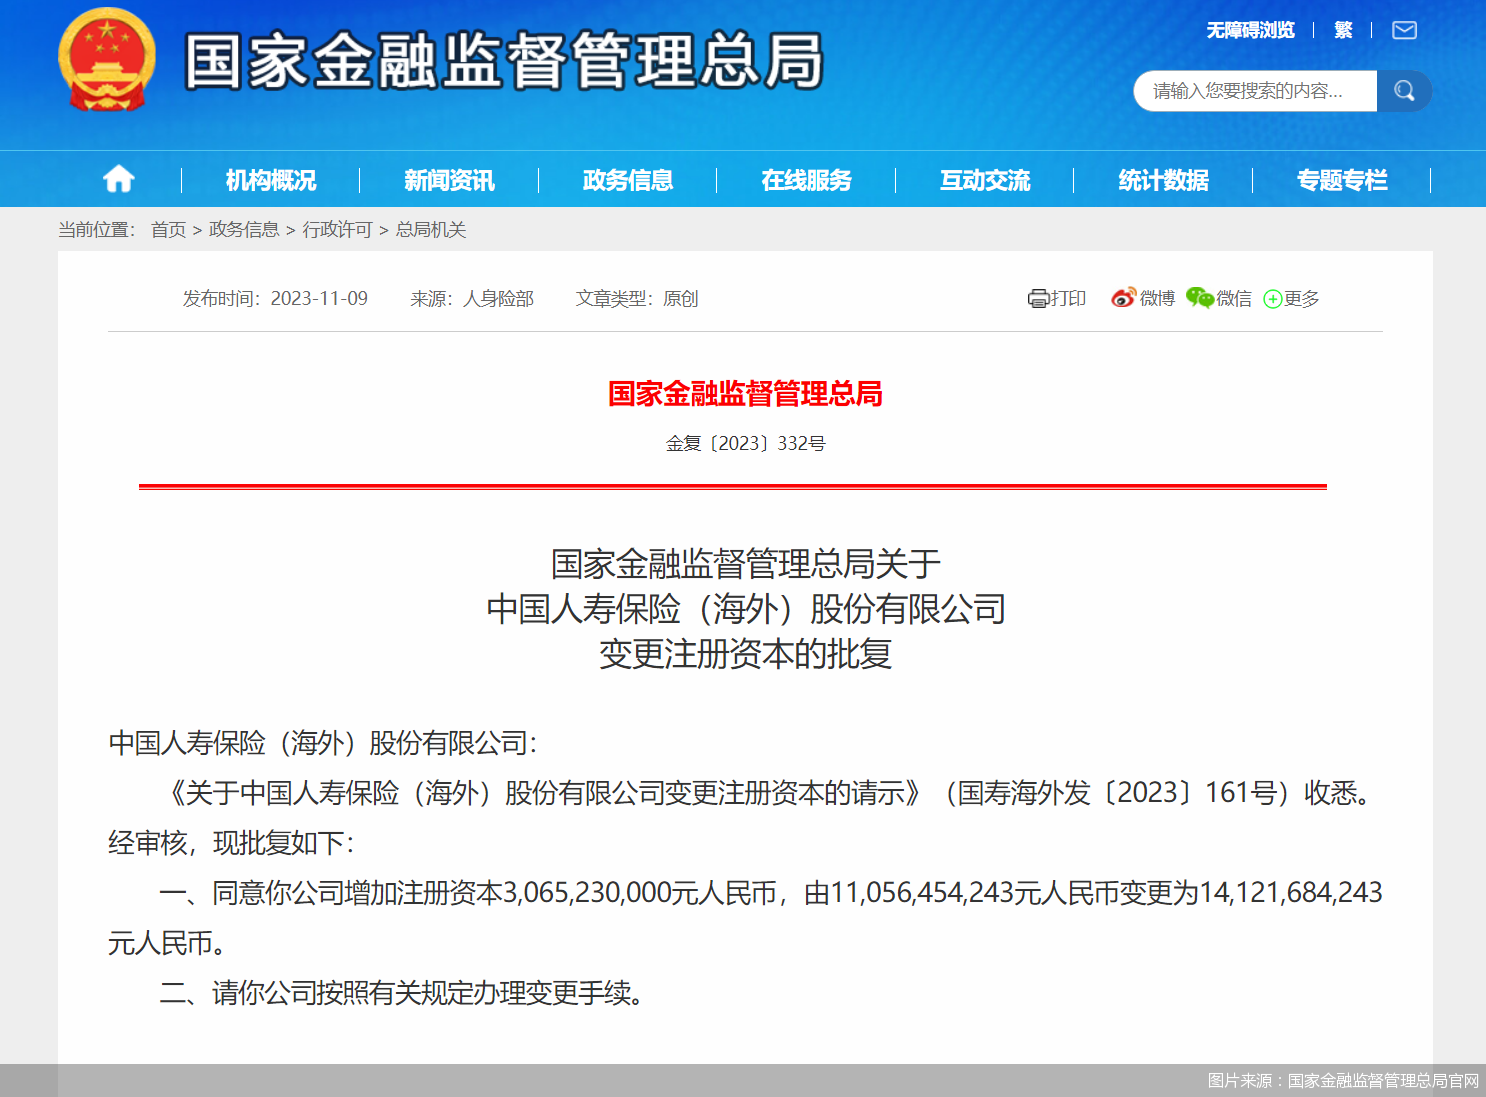Click publish date 2023-11-09
The width and height of the screenshot is (1486, 1097).
click(319, 299)
